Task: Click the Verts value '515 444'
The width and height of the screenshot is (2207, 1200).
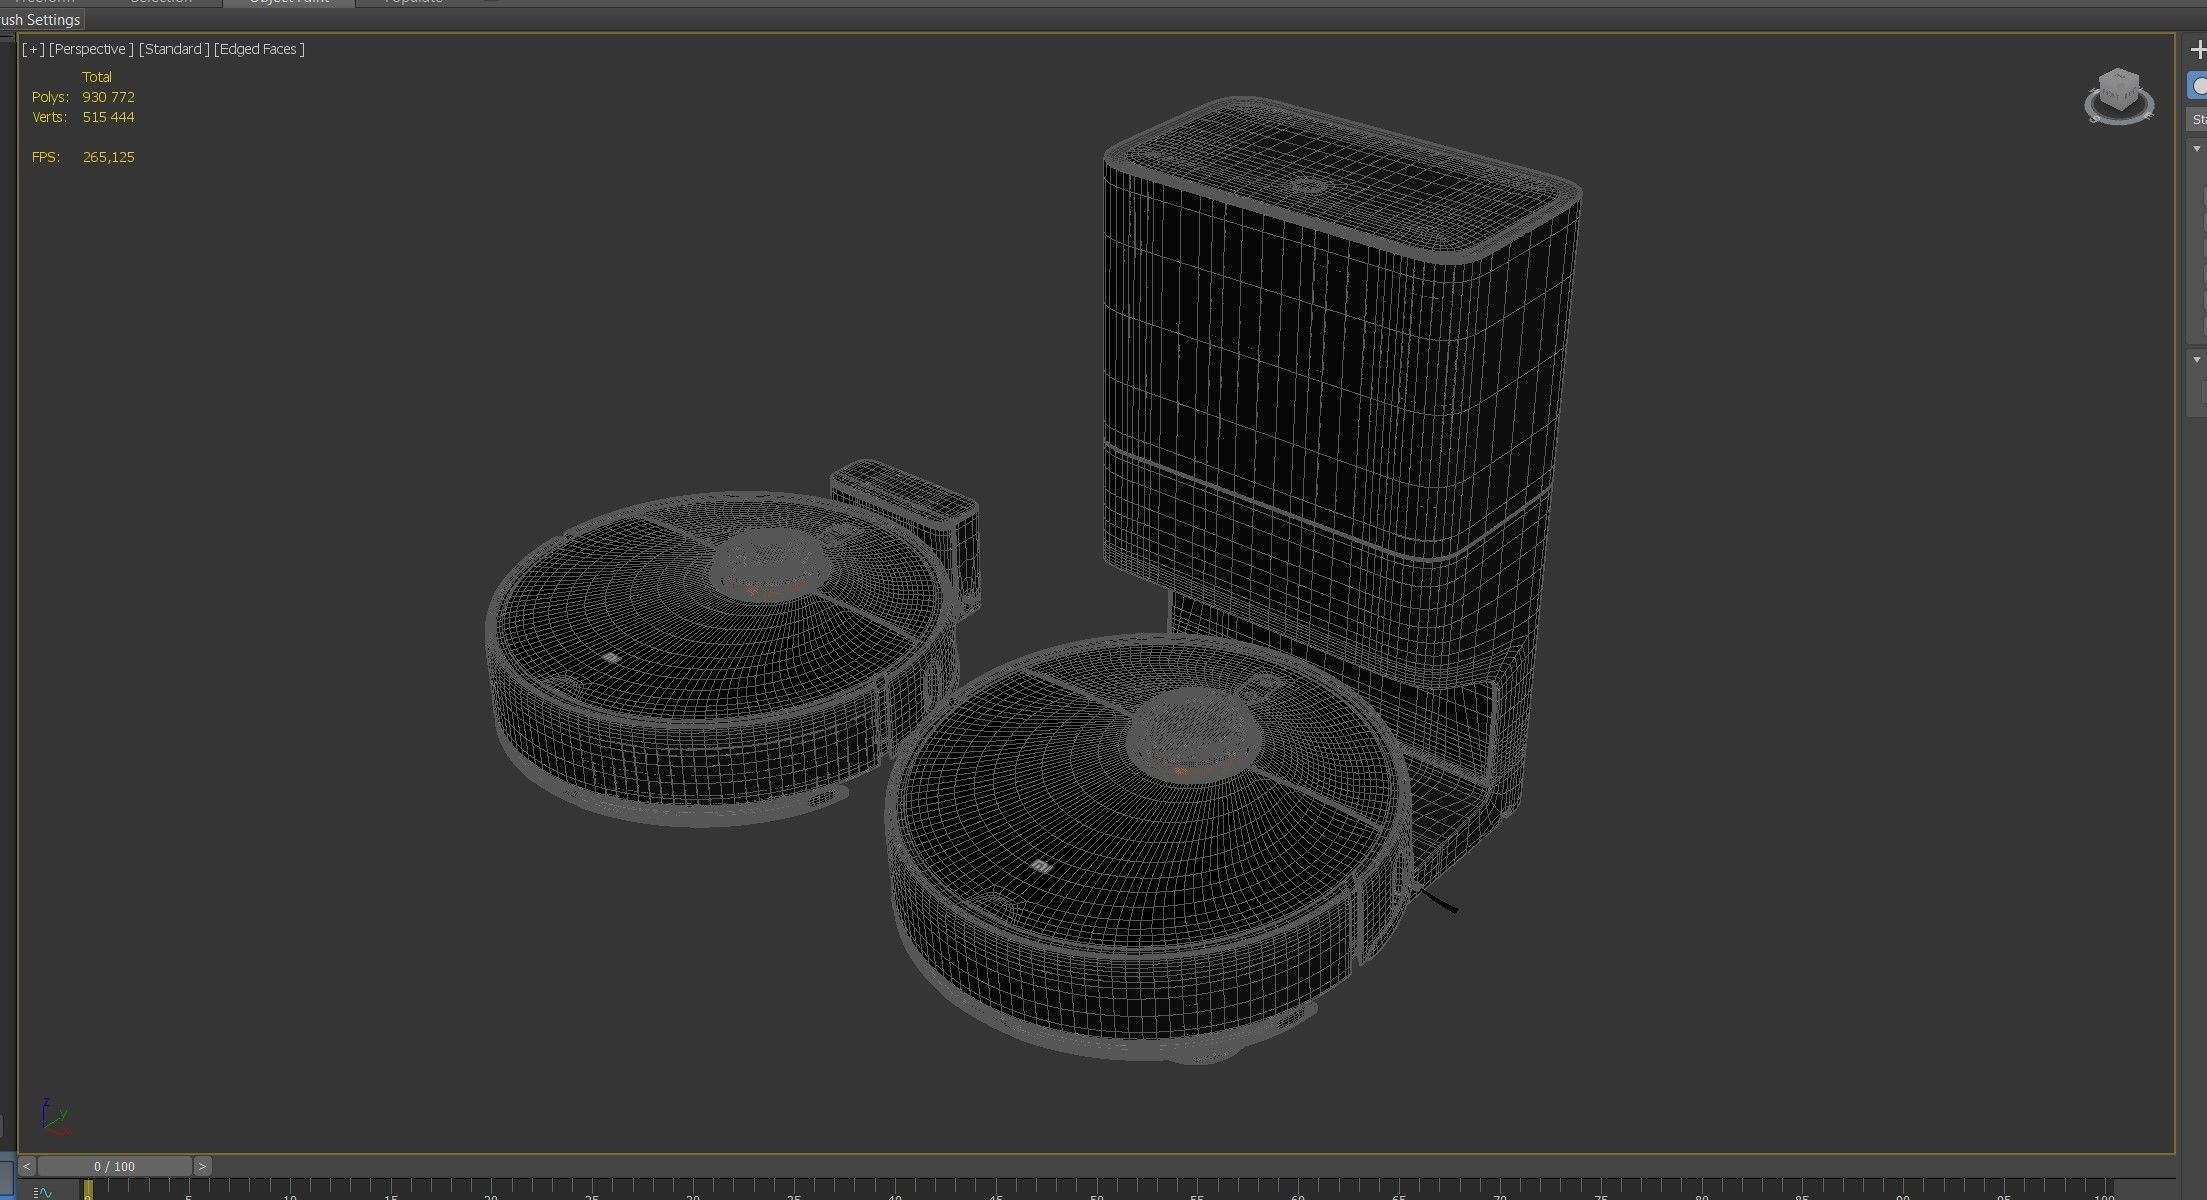Action: pos(108,117)
